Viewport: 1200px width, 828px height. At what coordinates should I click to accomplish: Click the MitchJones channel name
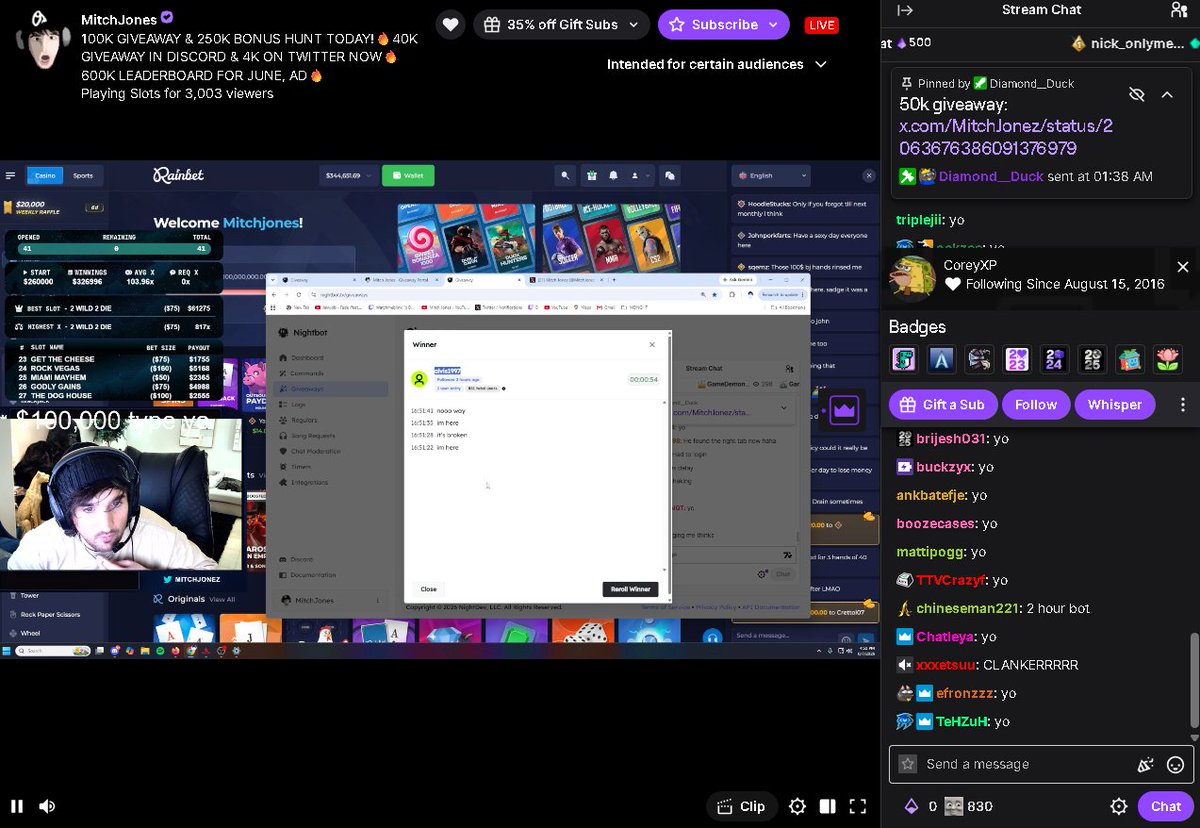(119, 19)
